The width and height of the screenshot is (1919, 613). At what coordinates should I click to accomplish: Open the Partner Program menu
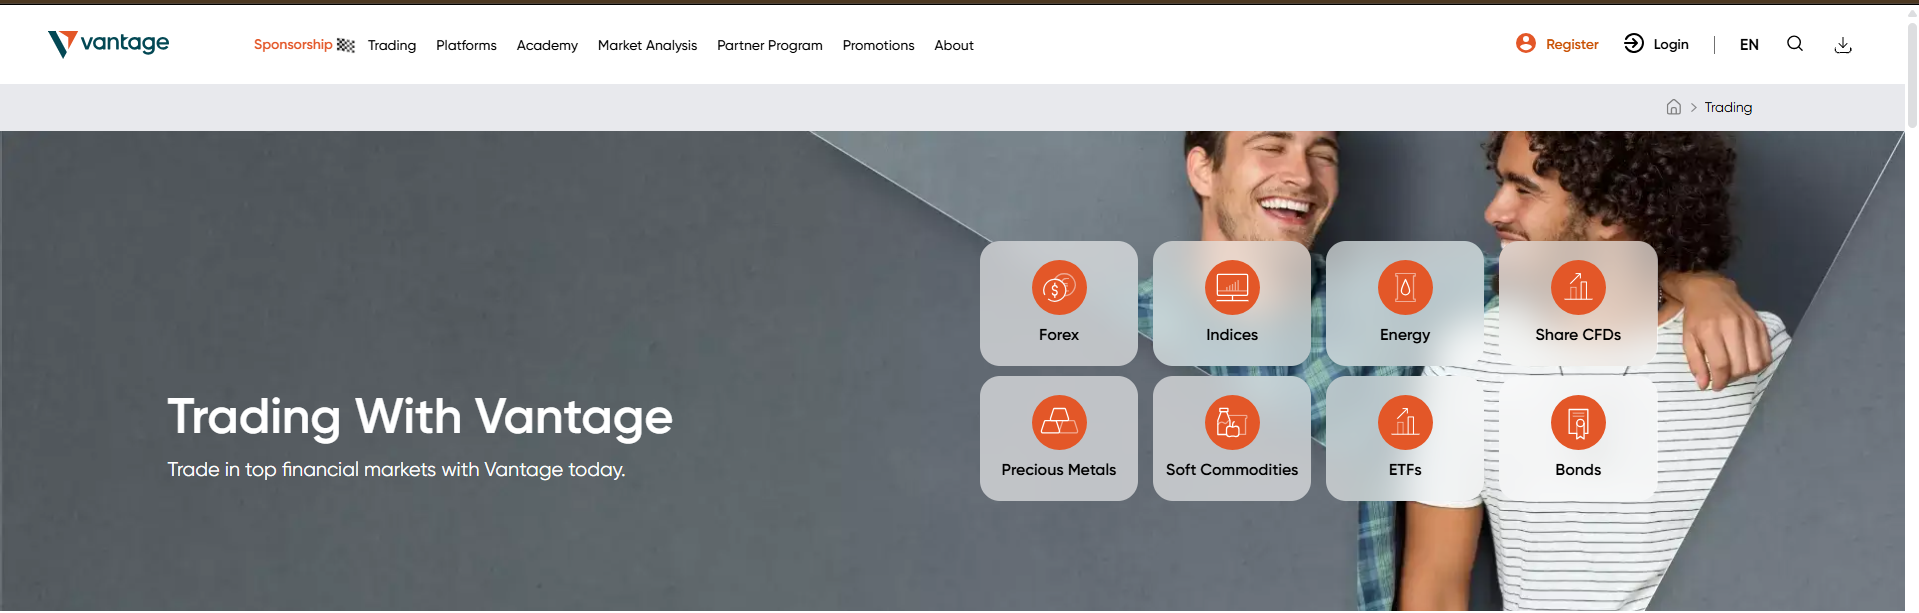[x=770, y=45]
